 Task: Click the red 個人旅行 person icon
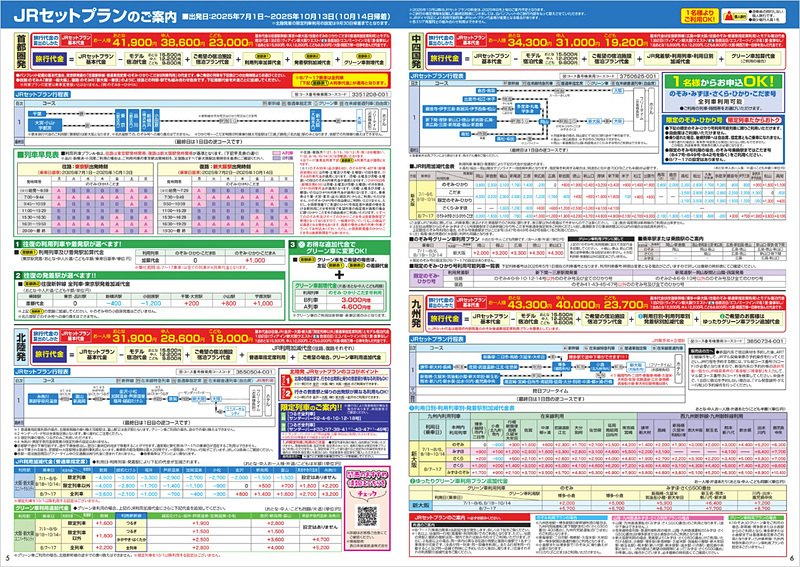tap(727, 14)
